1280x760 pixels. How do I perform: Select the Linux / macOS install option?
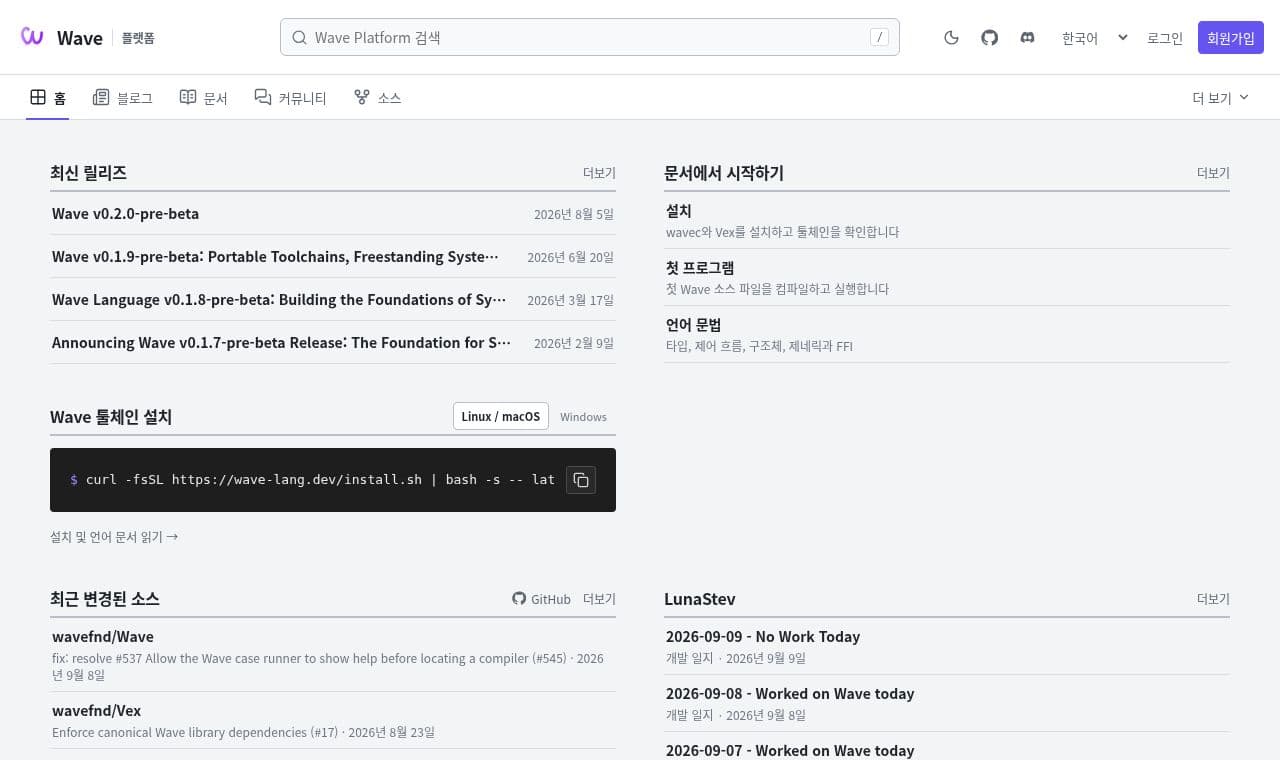501,416
